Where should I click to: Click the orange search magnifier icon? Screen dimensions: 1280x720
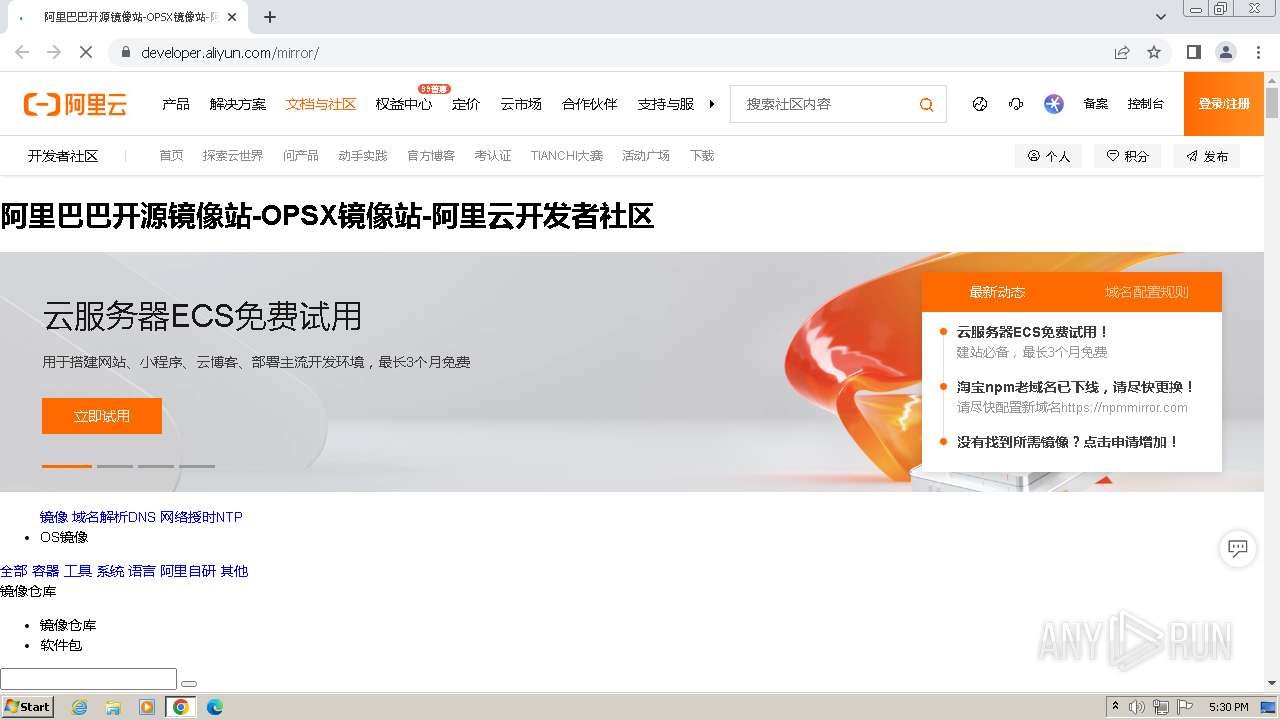(x=926, y=104)
